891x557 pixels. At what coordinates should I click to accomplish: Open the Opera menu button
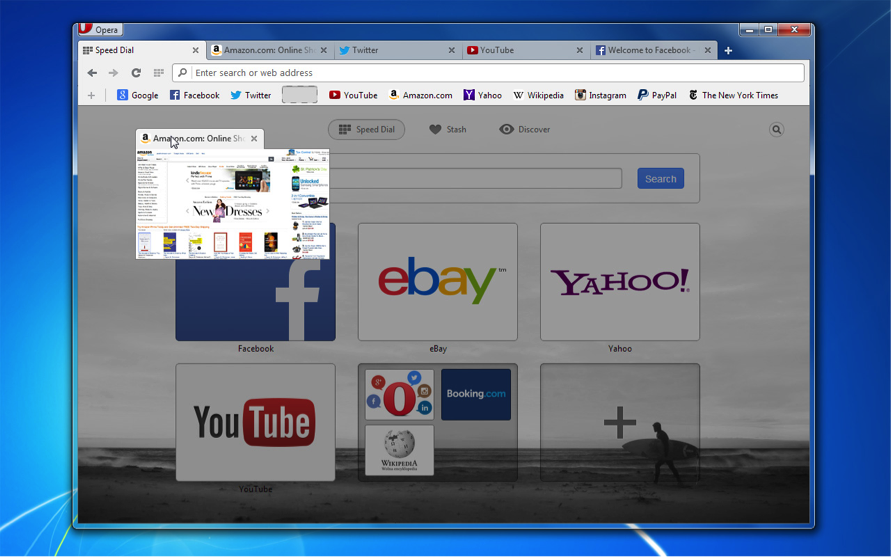[101, 30]
